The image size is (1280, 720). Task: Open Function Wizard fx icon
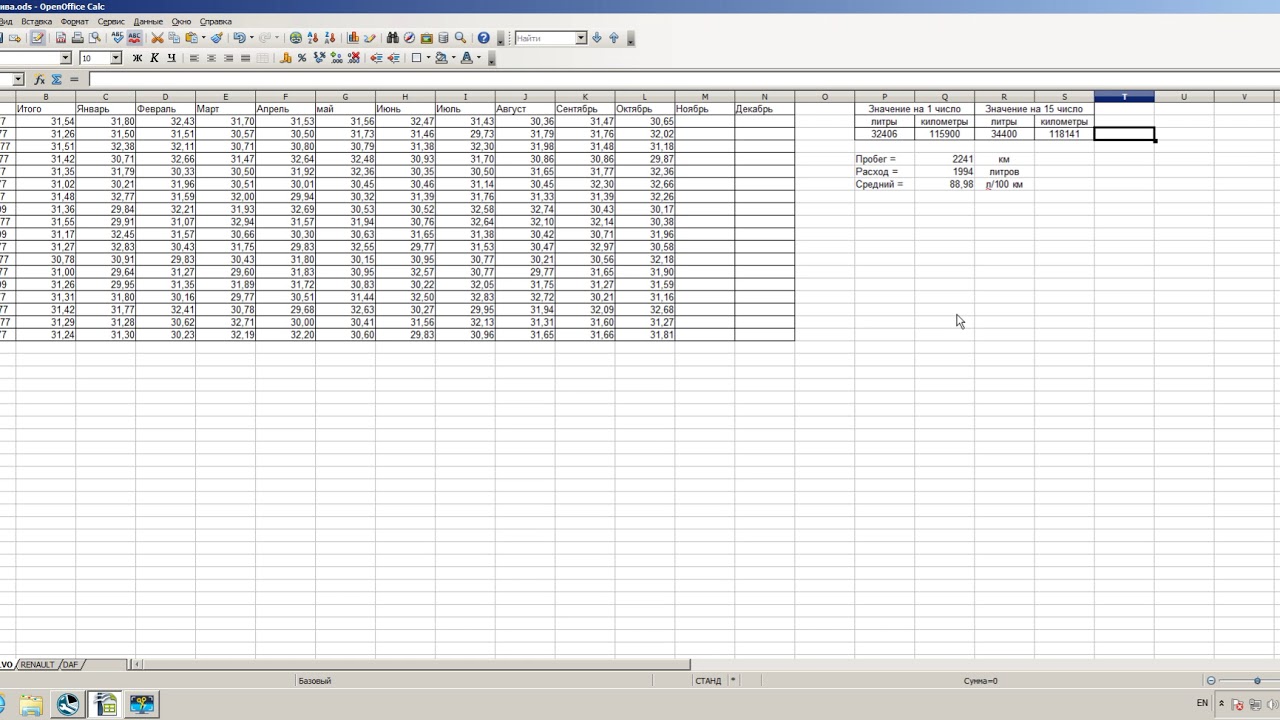[x=40, y=79]
